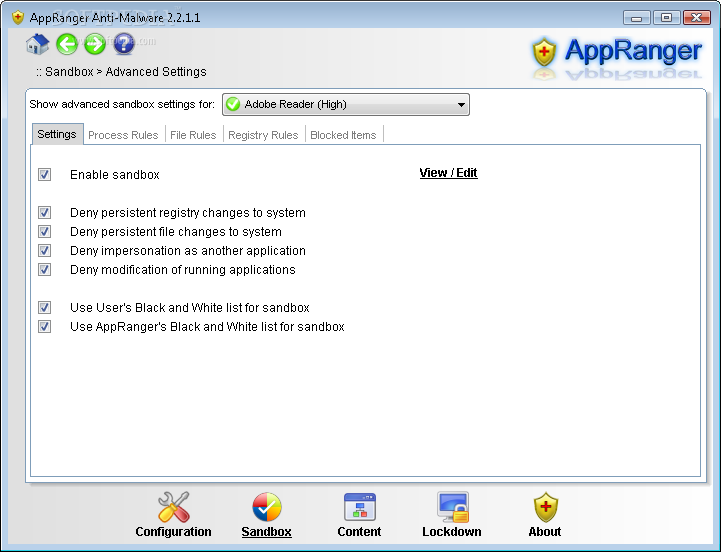Open Configuration wrench and screwdriver icon

[x=173, y=507]
